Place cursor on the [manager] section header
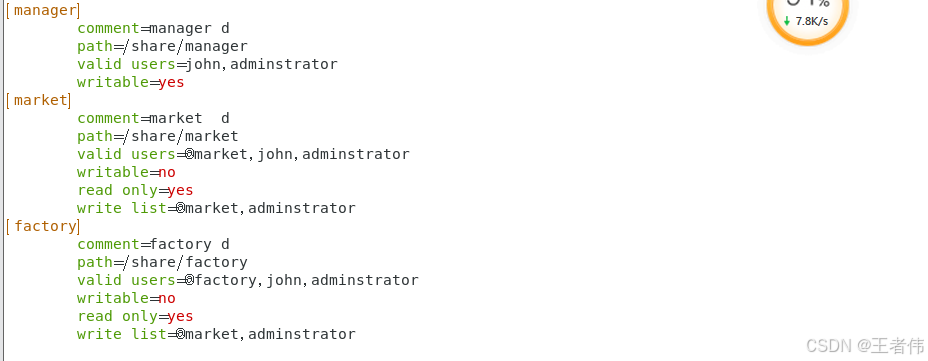 [x=43, y=10]
